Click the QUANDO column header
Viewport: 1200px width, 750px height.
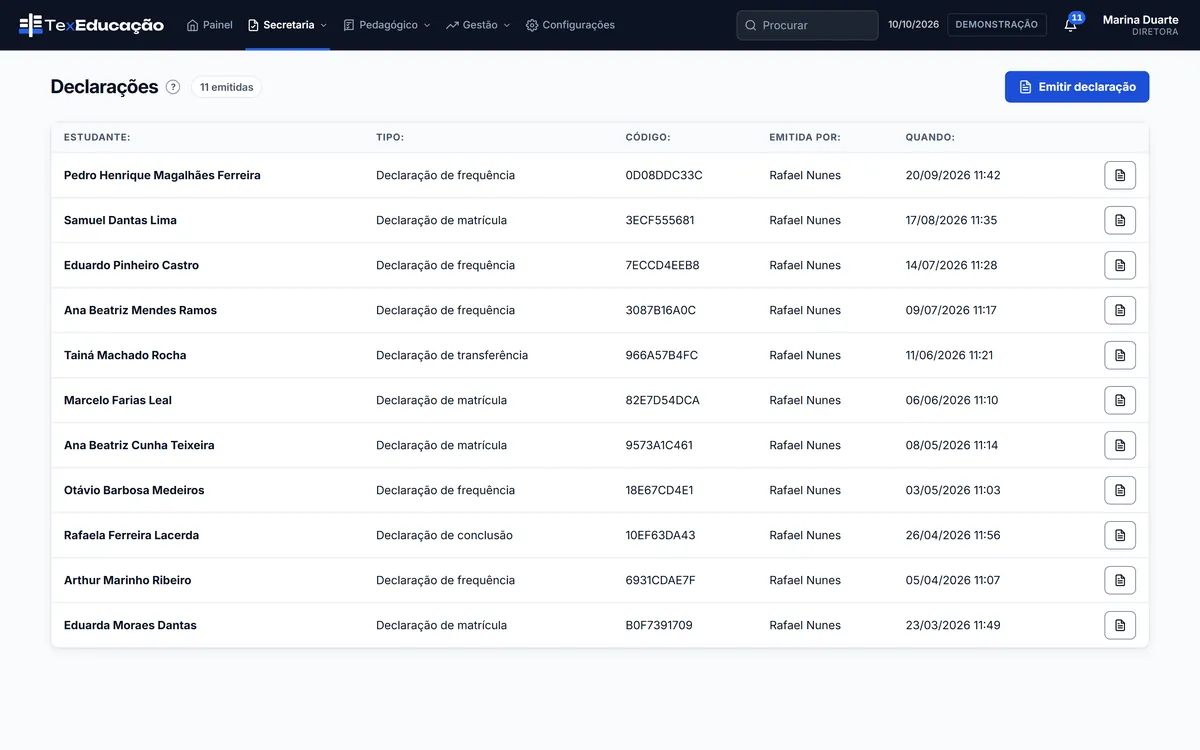click(x=930, y=138)
